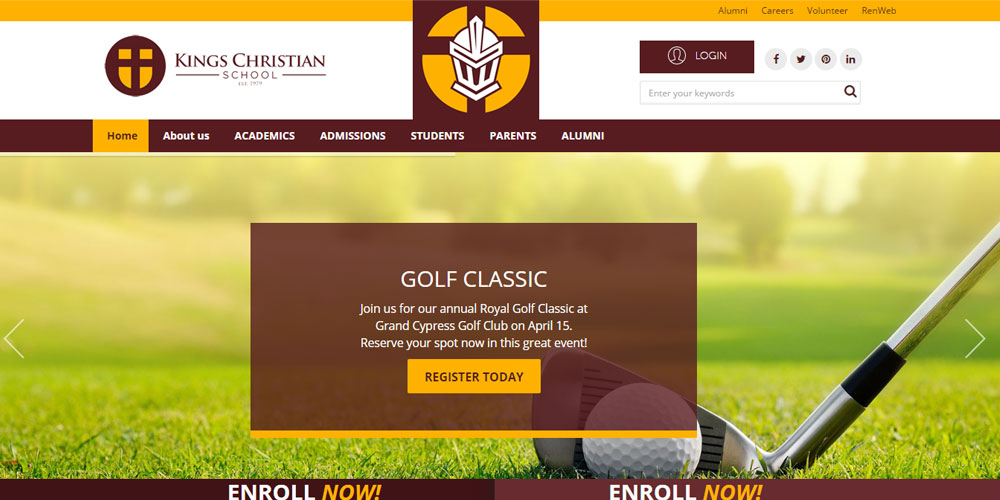1000x500 pixels.
Task: Select the Home navigation tab
Action: click(x=121, y=136)
